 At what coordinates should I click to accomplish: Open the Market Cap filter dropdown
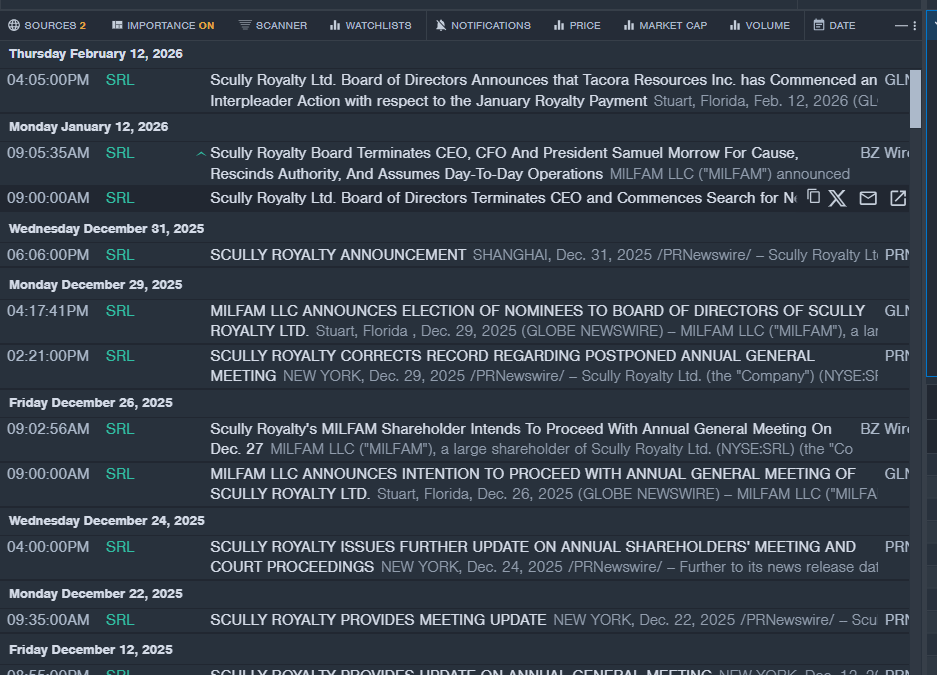(x=663, y=25)
